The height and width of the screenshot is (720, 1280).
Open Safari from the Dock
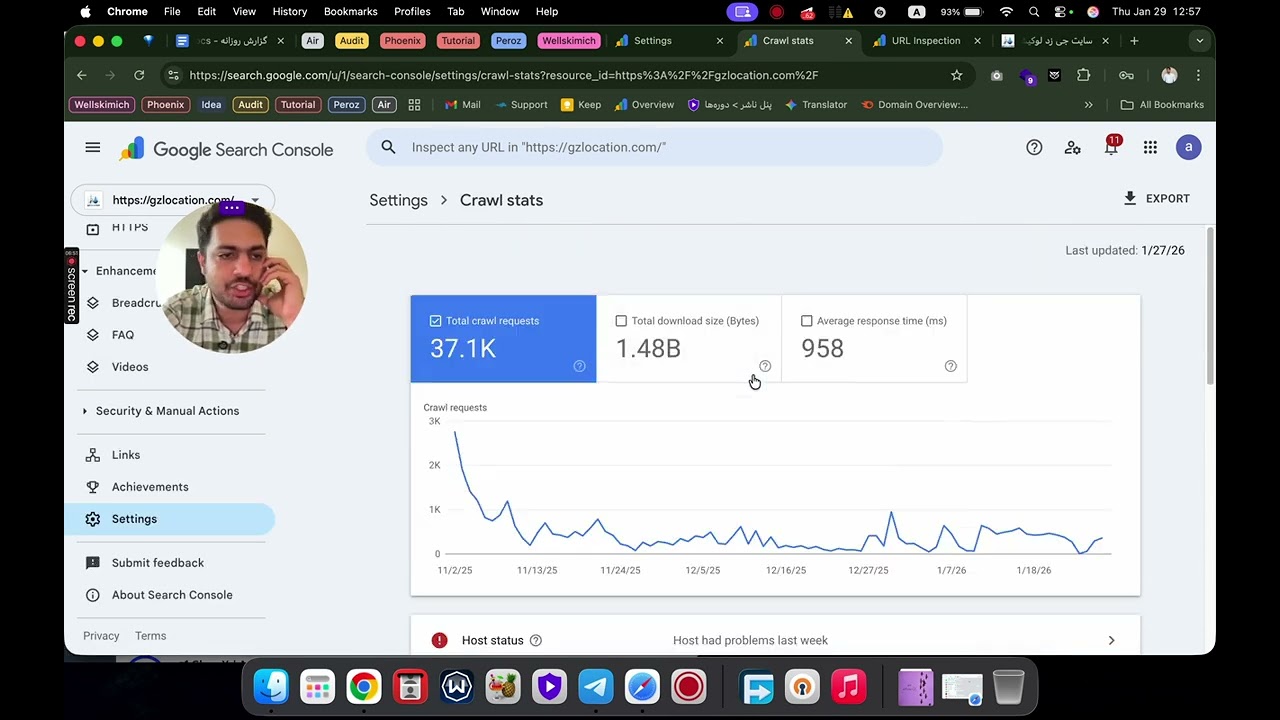pos(642,687)
